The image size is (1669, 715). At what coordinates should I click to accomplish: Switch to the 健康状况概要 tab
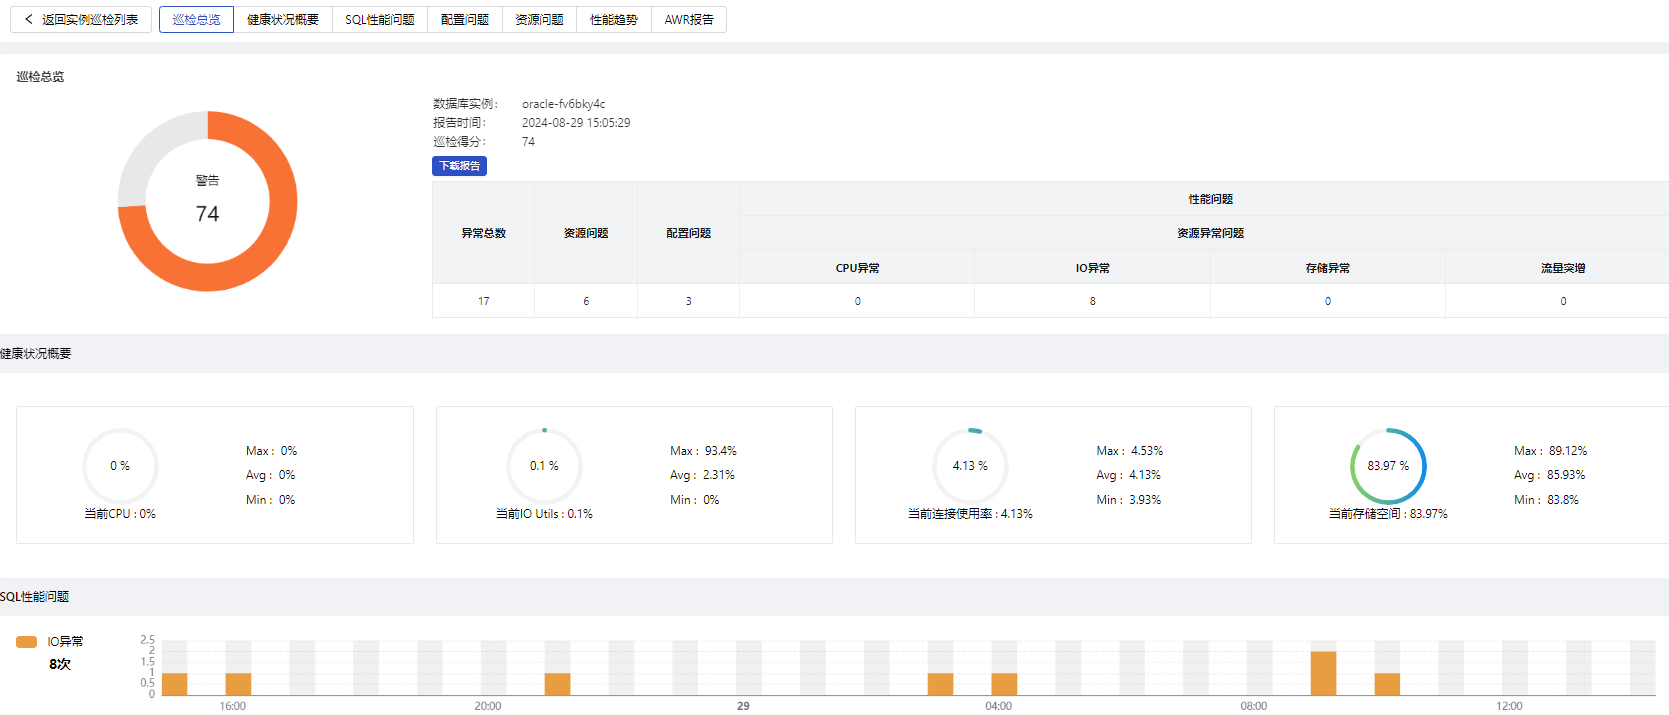point(283,19)
